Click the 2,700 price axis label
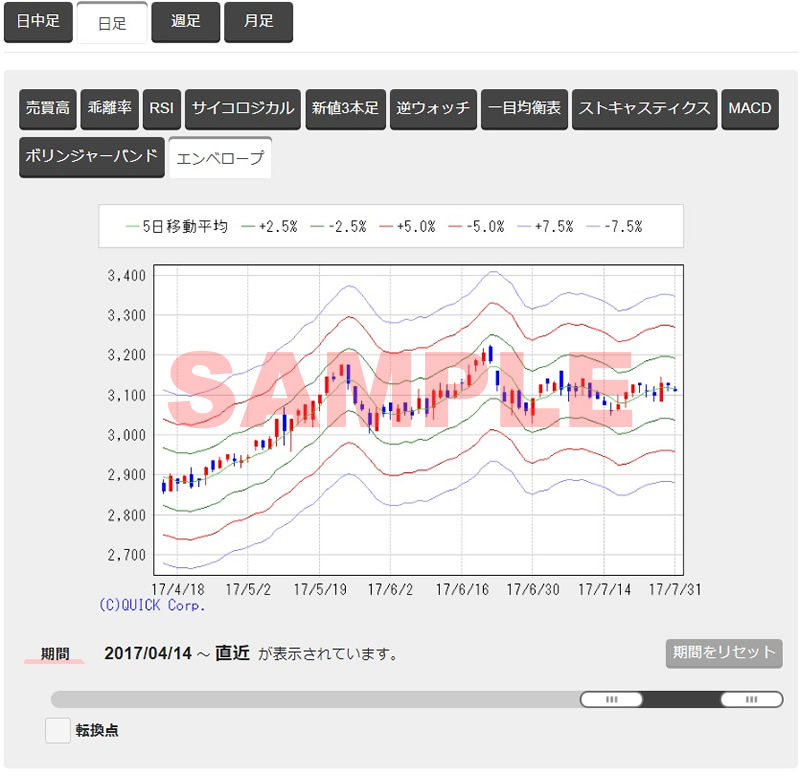Image resolution: width=800 pixels, height=778 pixels. click(127, 555)
